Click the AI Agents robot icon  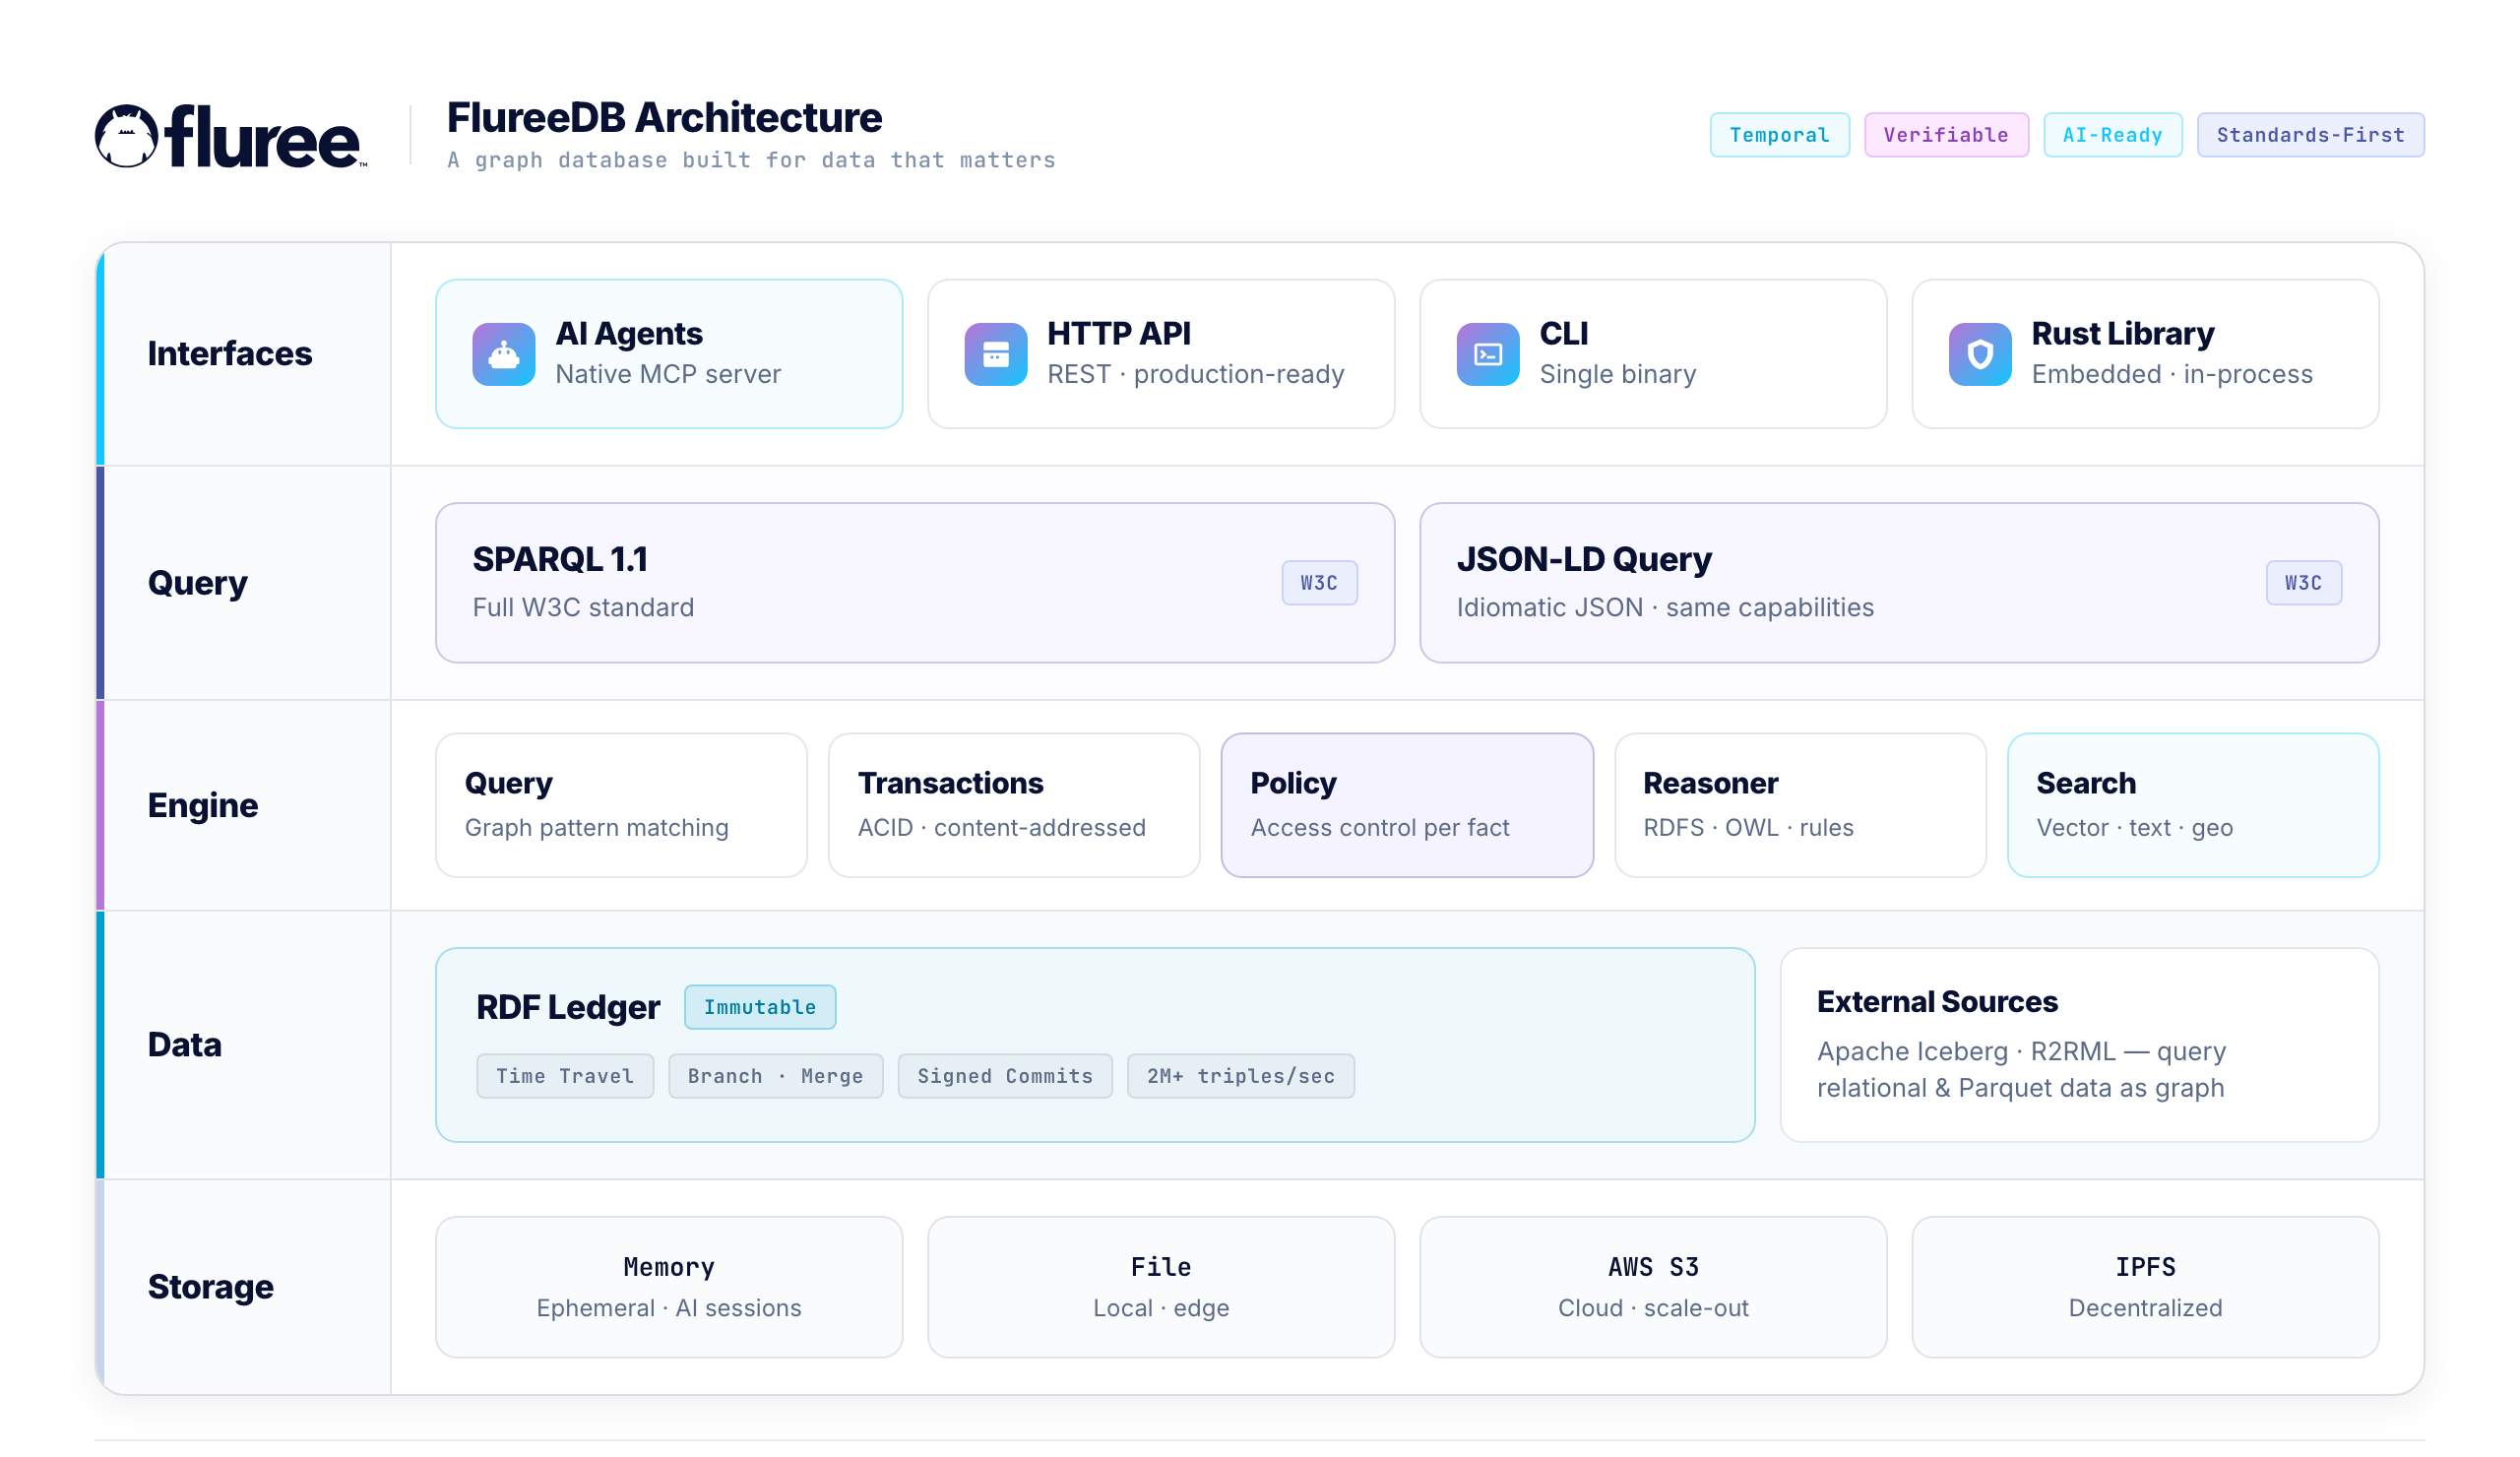[504, 354]
